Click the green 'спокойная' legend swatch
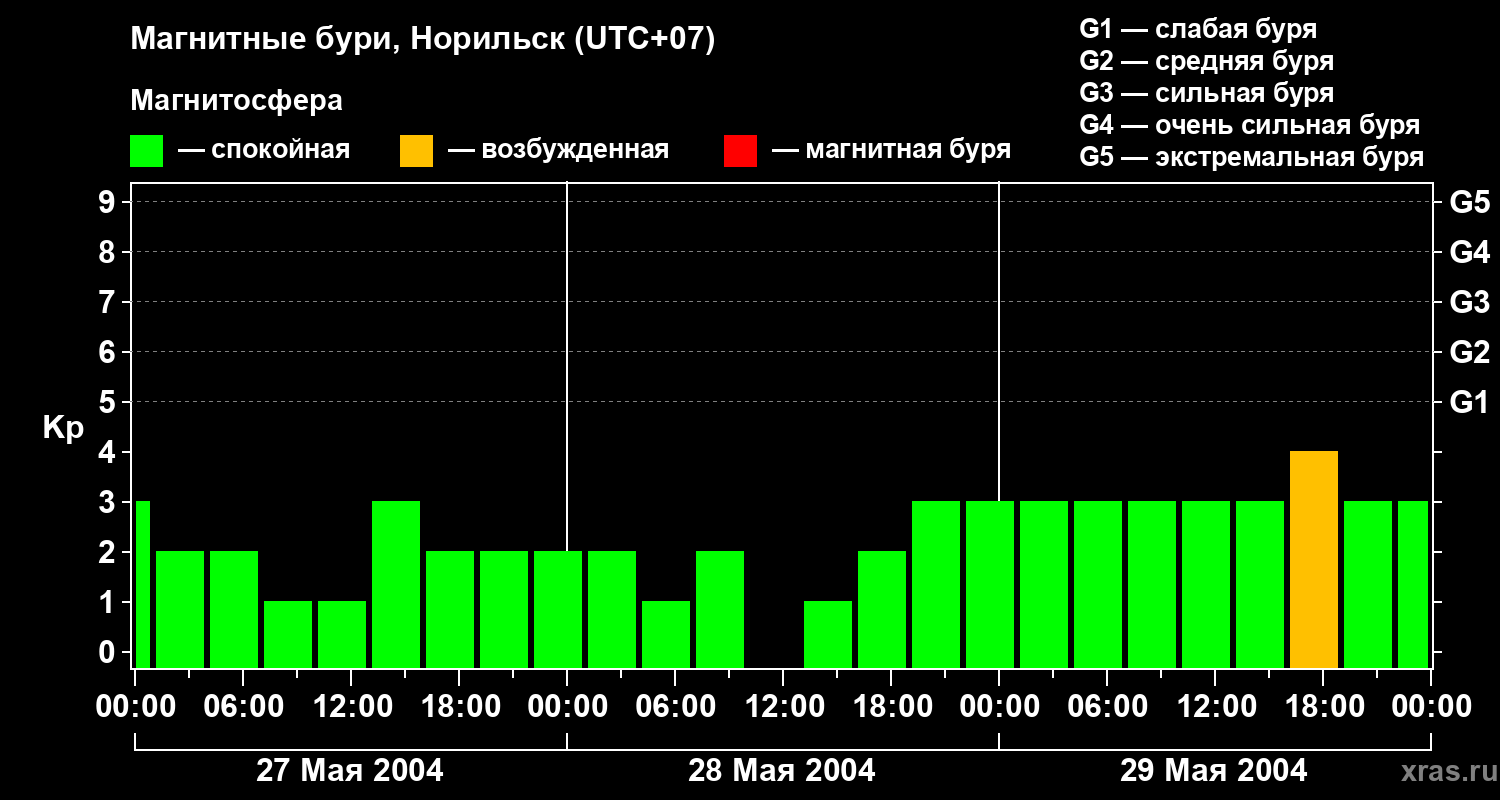1500x800 pixels. coord(146,151)
